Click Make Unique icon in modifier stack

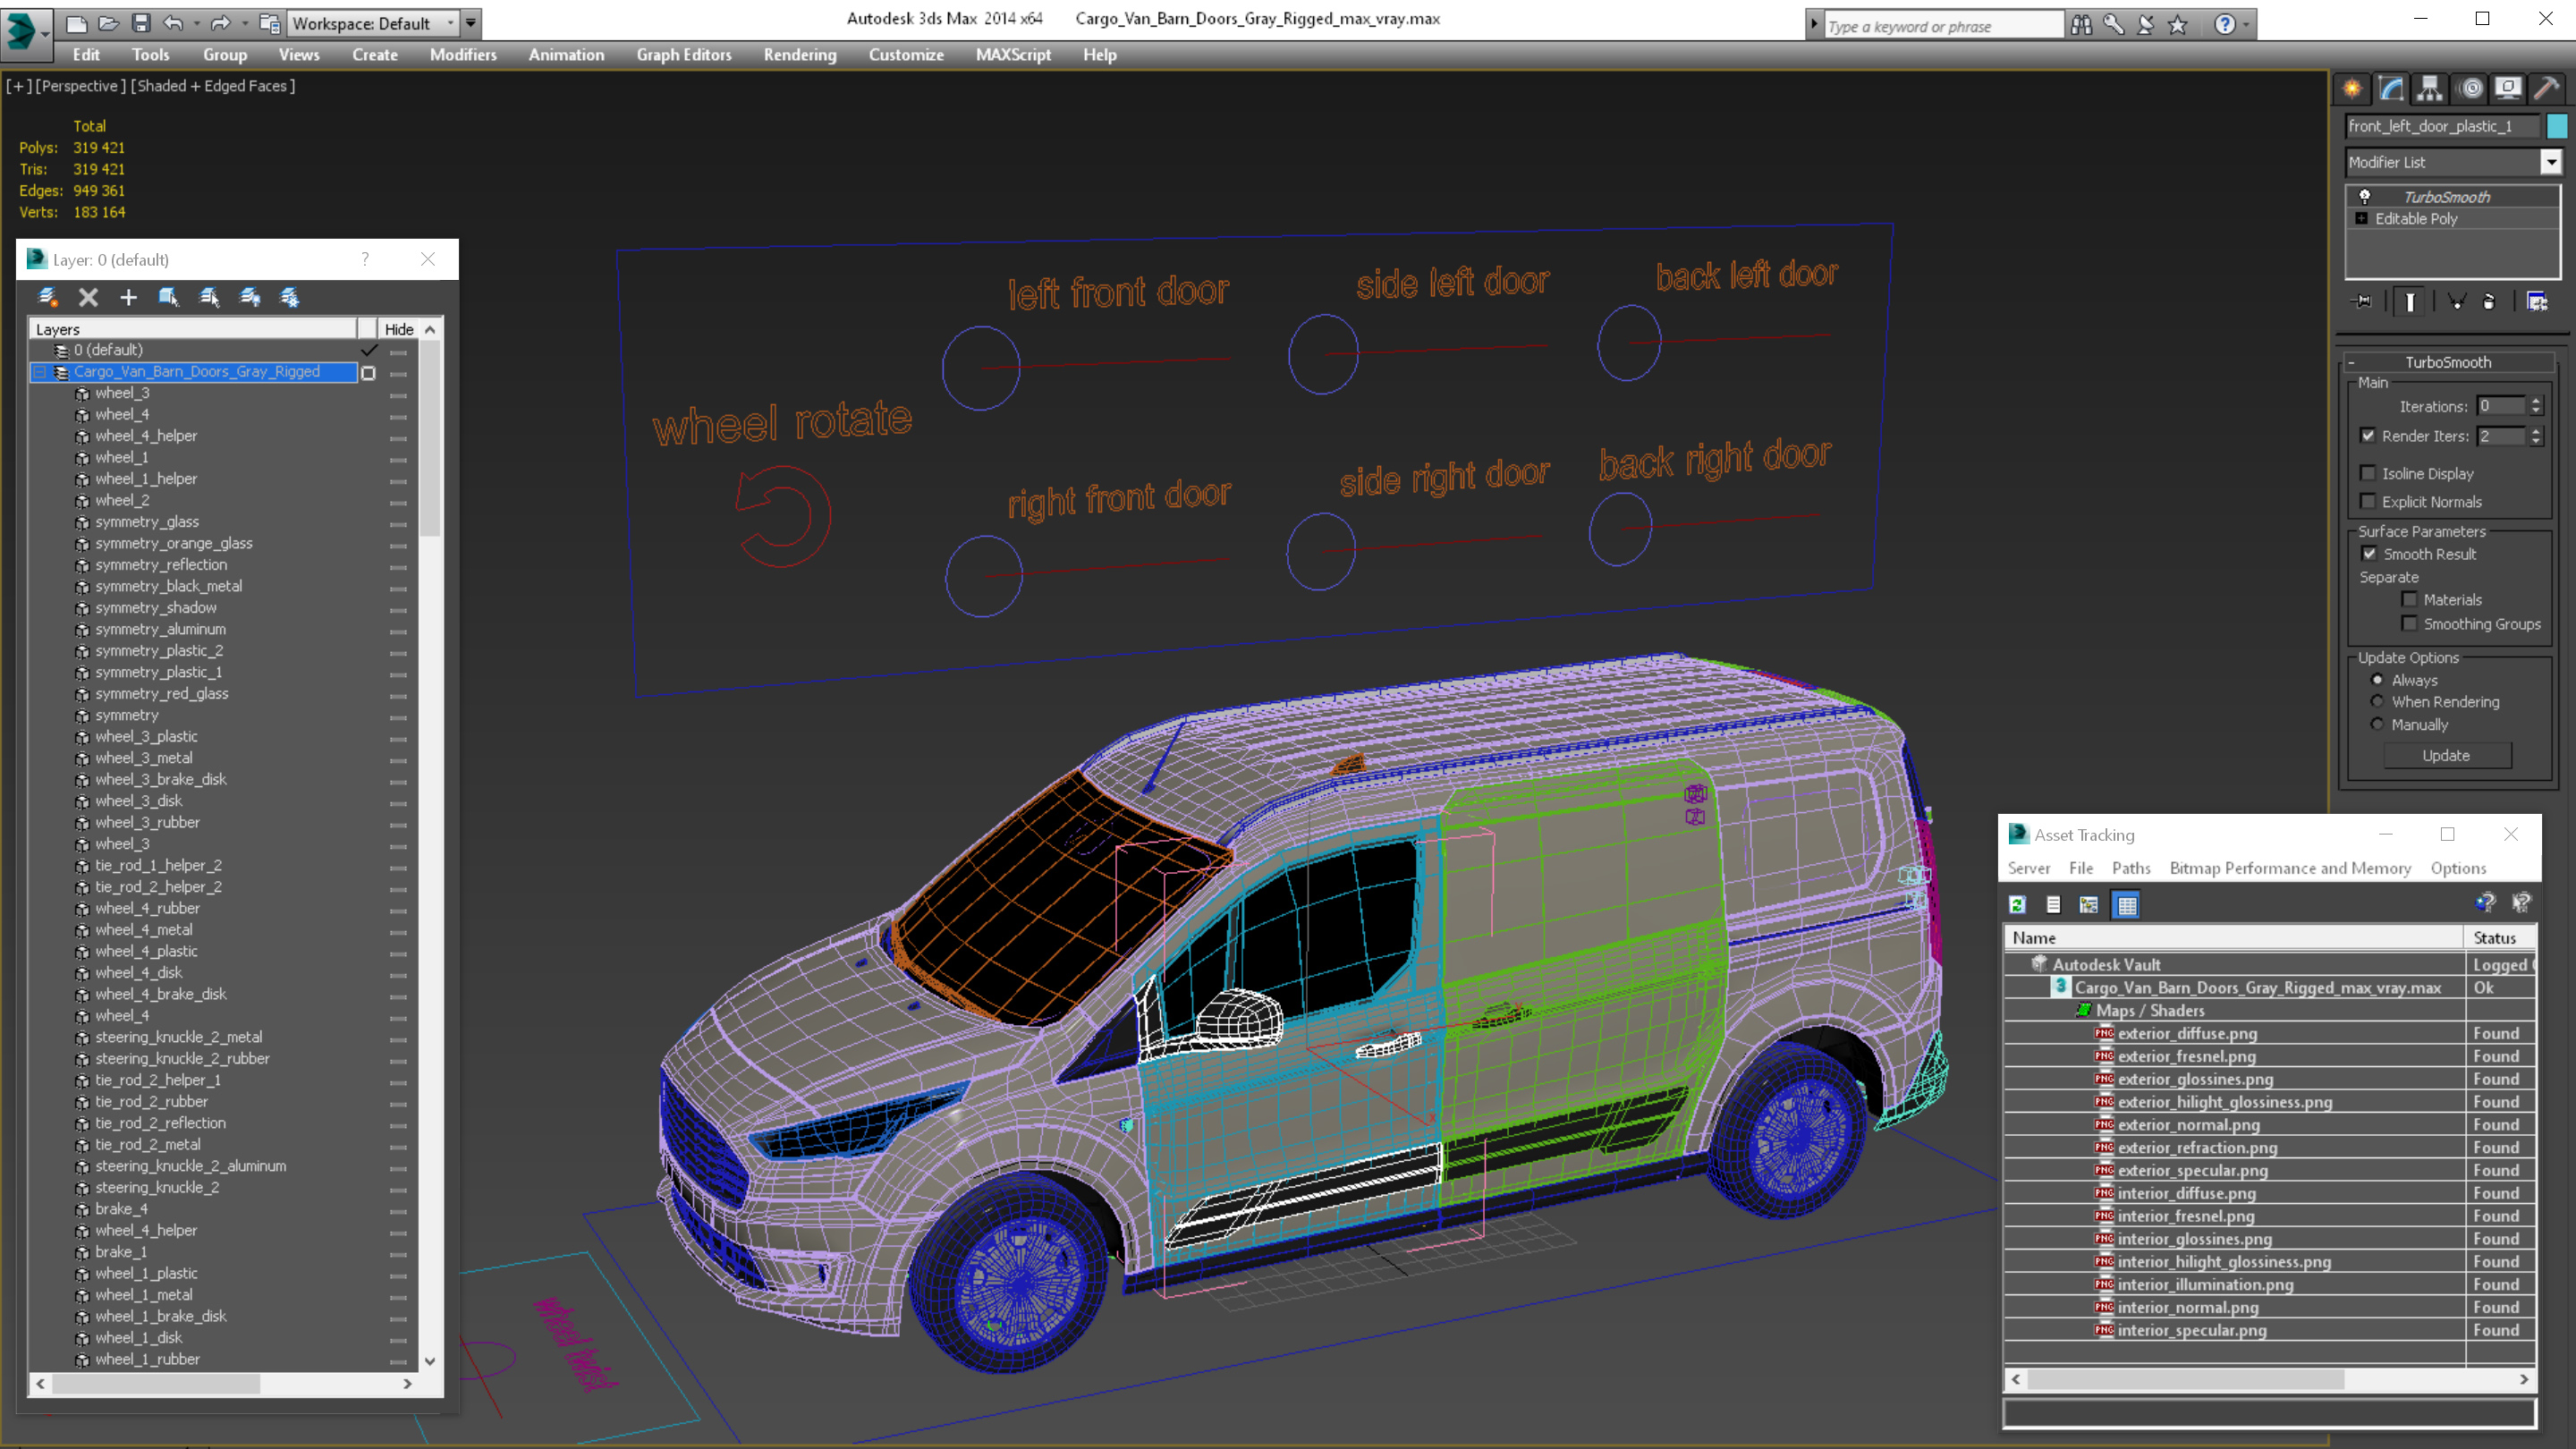pos(2457,301)
